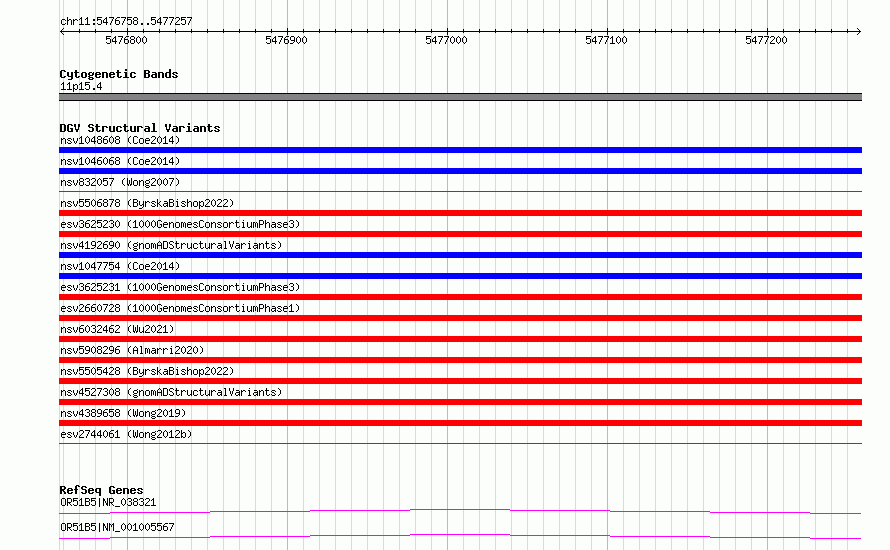Image resolution: width=890 pixels, height=550 pixels.
Task: Select variant label nsv1046068 (Coe2014)
Action: tap(120, 161)
